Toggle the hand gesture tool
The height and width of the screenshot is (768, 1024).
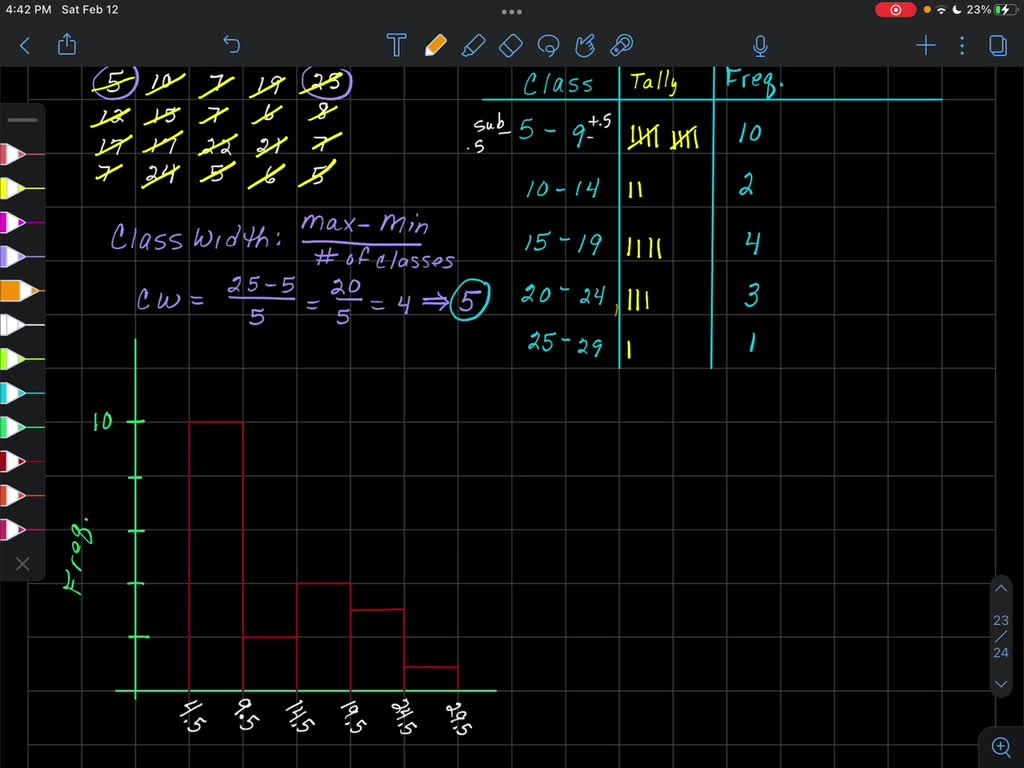(585, 45)
